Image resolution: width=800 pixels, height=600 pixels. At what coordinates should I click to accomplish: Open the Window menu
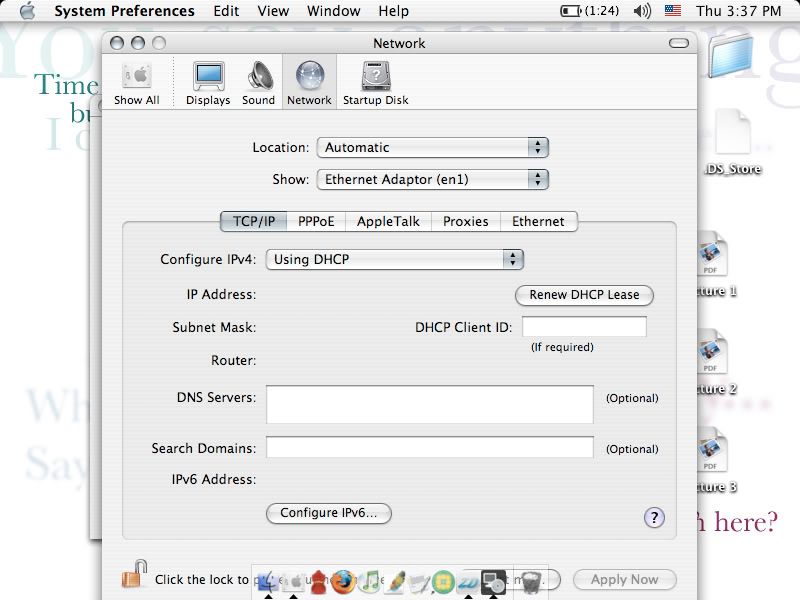[x=334, y=11]
